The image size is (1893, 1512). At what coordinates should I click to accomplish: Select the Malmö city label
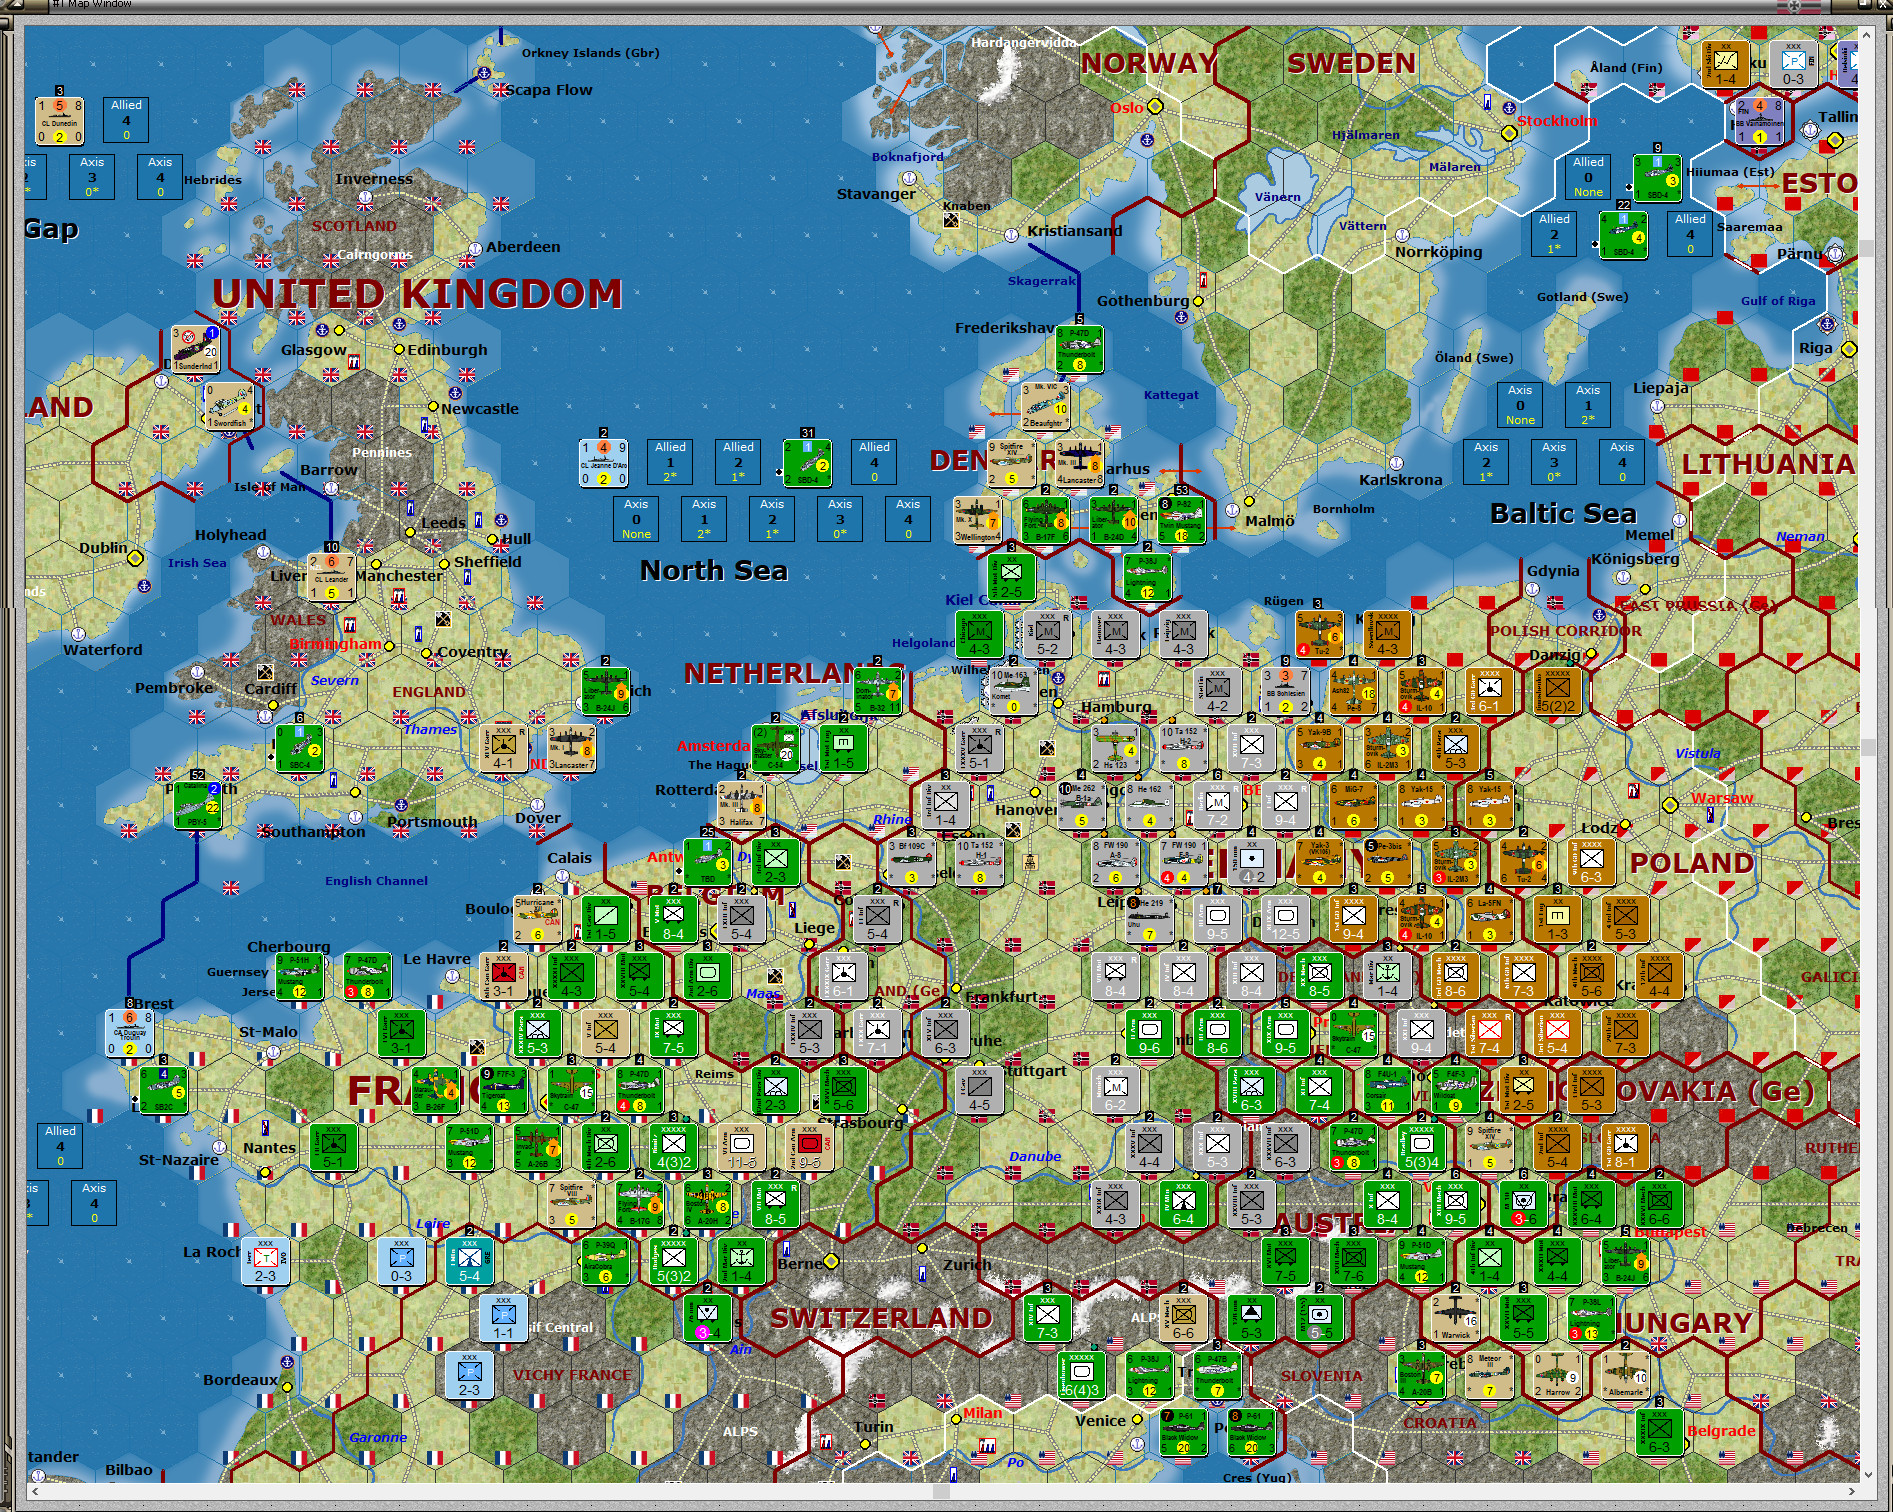(x=1269, y=521)
